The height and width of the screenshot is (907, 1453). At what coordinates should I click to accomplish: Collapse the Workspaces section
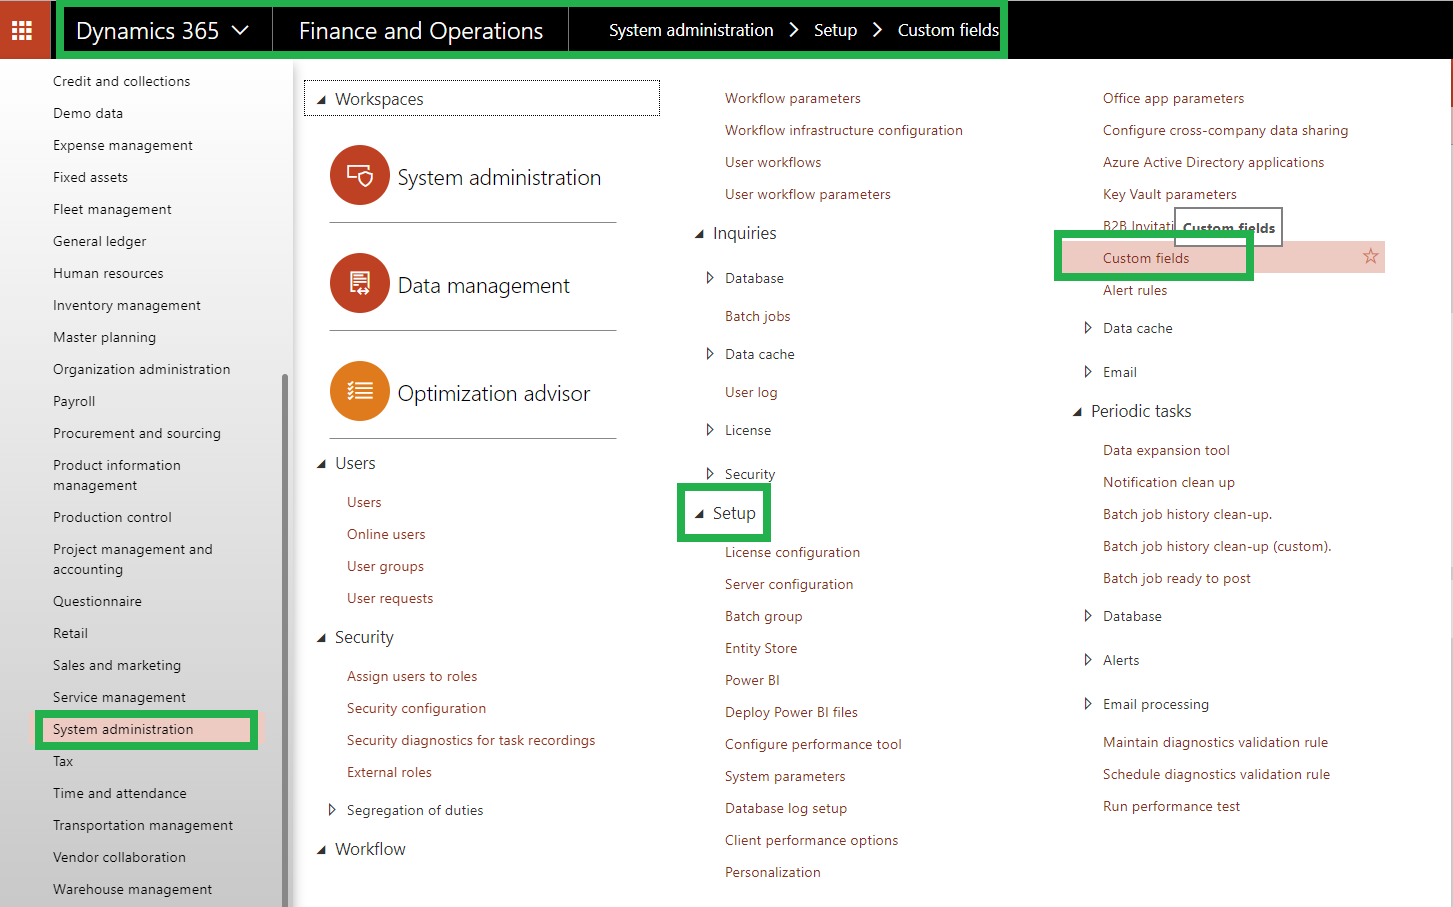321,98
